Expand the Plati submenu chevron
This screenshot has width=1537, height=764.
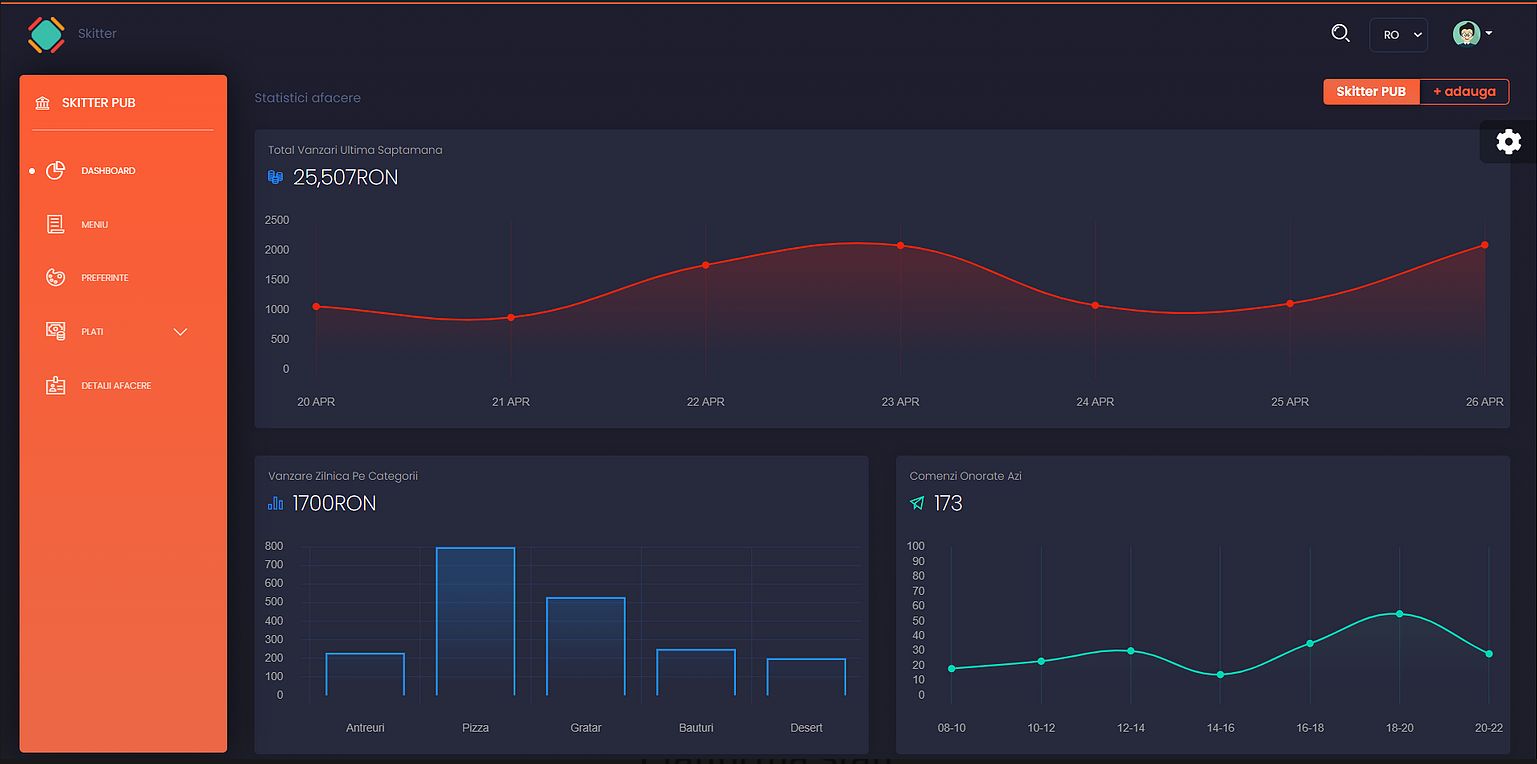181,332
